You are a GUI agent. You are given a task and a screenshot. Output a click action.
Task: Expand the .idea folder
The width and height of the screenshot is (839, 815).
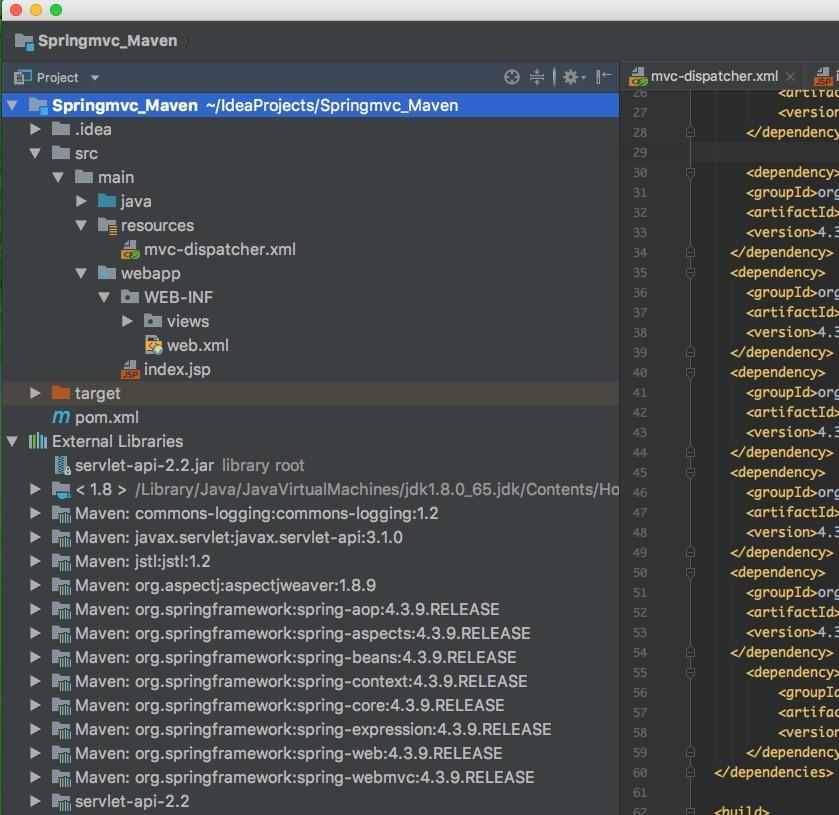coord(35,130)
